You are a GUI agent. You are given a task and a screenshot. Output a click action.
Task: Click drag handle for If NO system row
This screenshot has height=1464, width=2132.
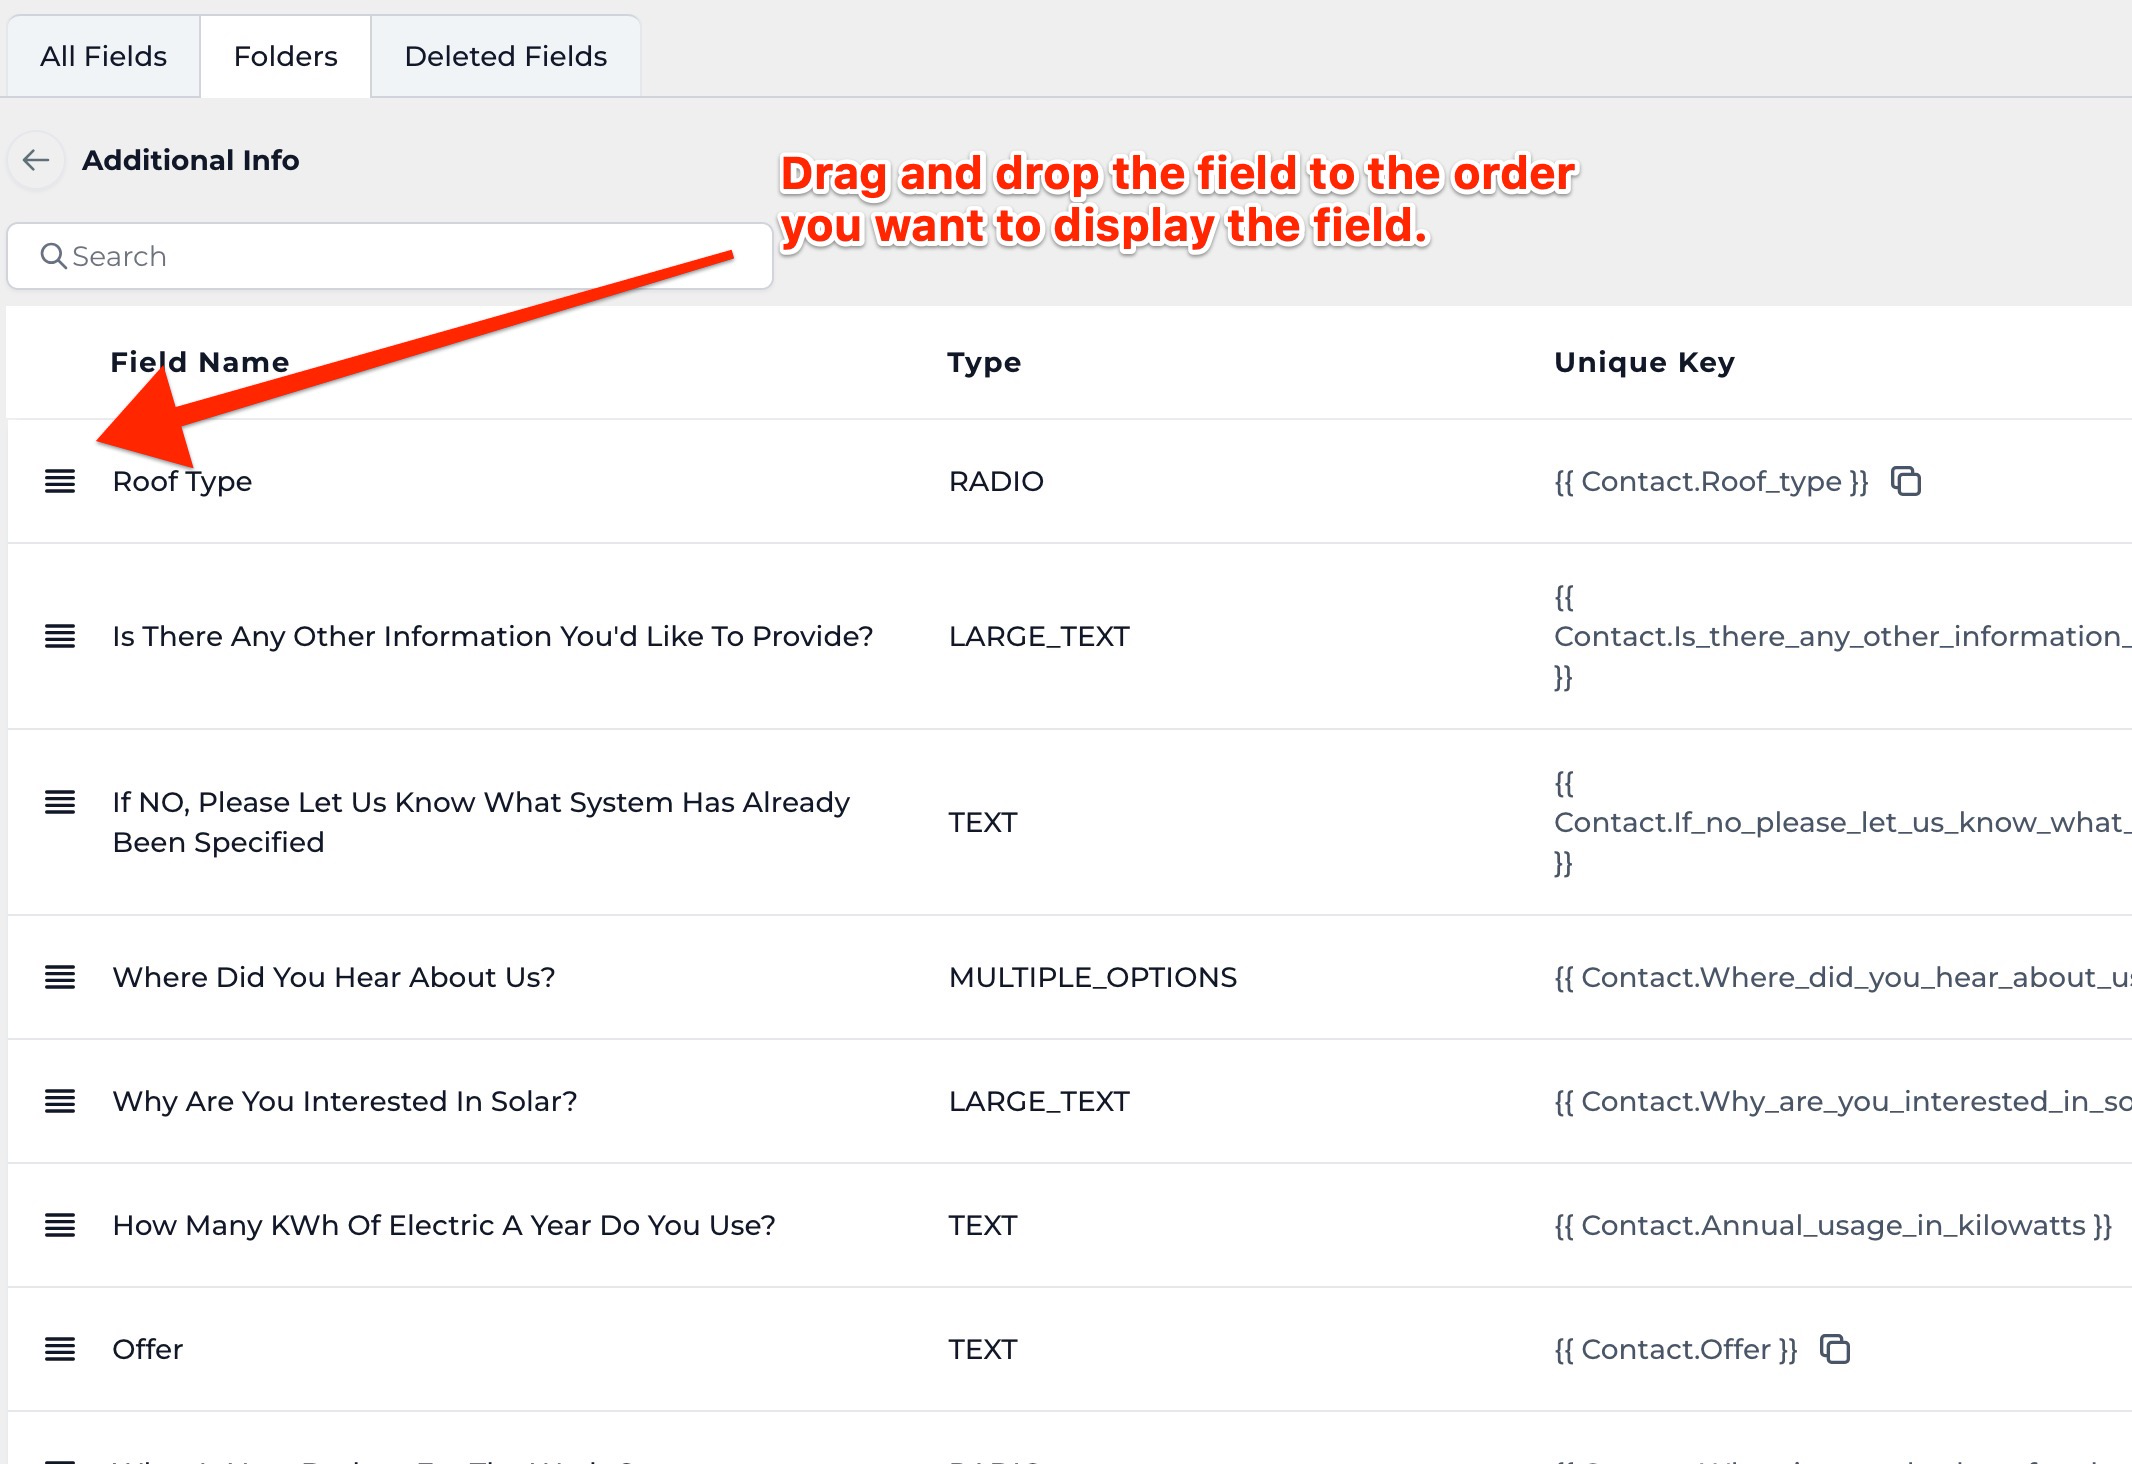[x=60, y=802]
